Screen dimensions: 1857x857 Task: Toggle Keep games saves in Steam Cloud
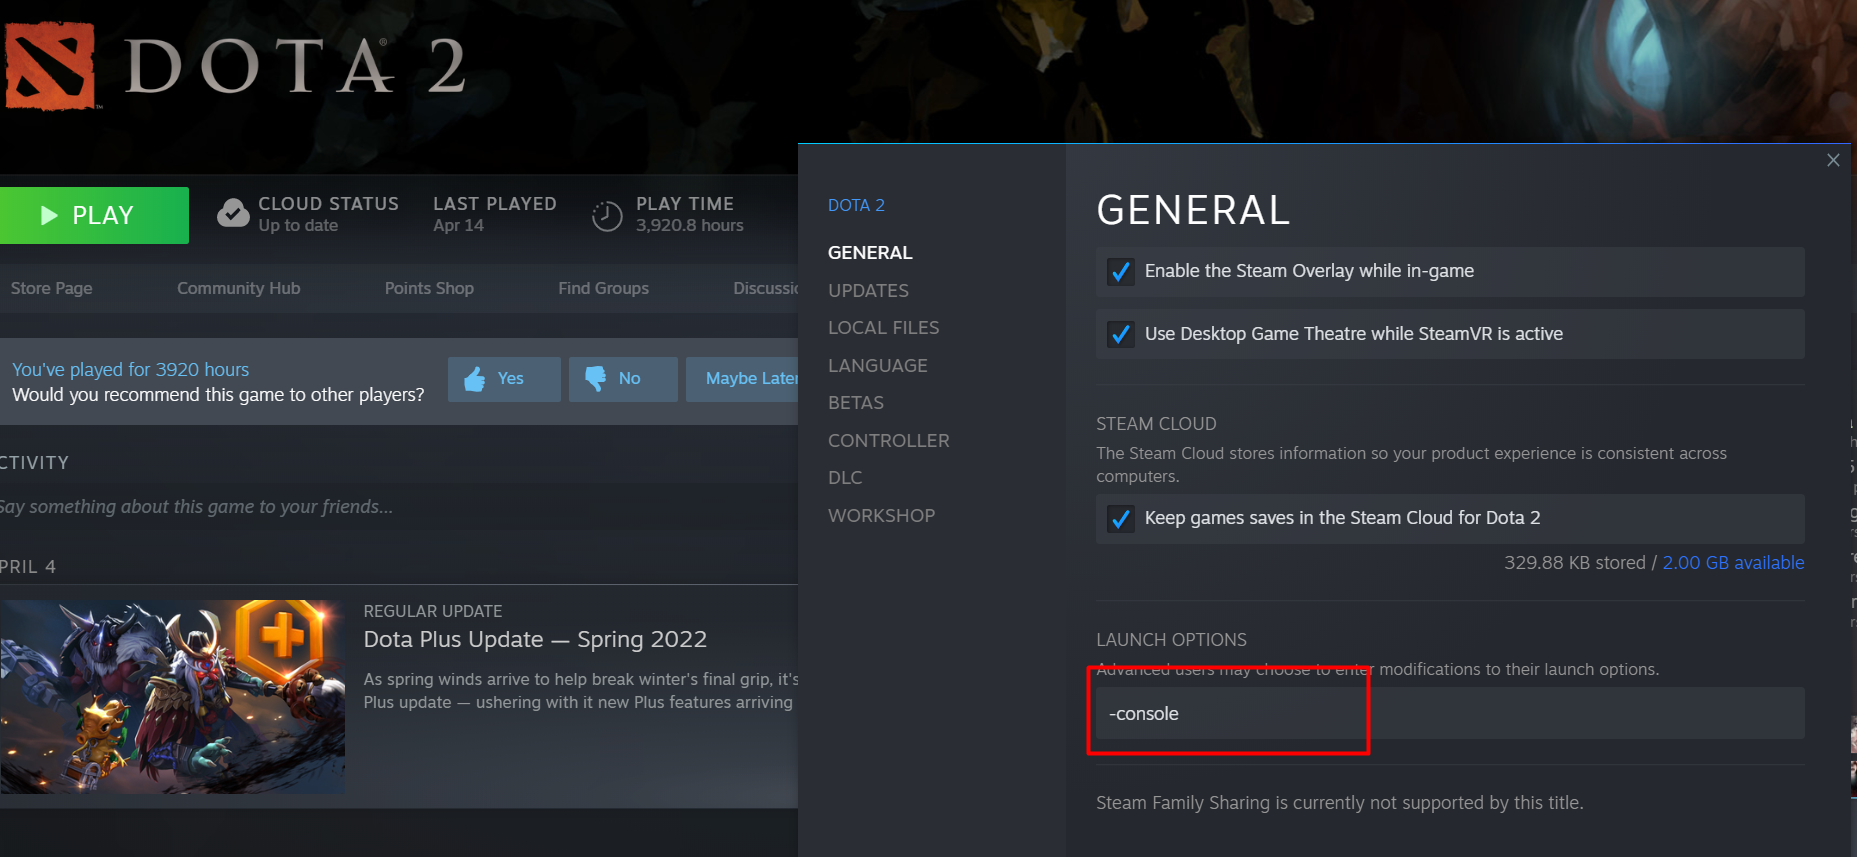point(1121,519)
